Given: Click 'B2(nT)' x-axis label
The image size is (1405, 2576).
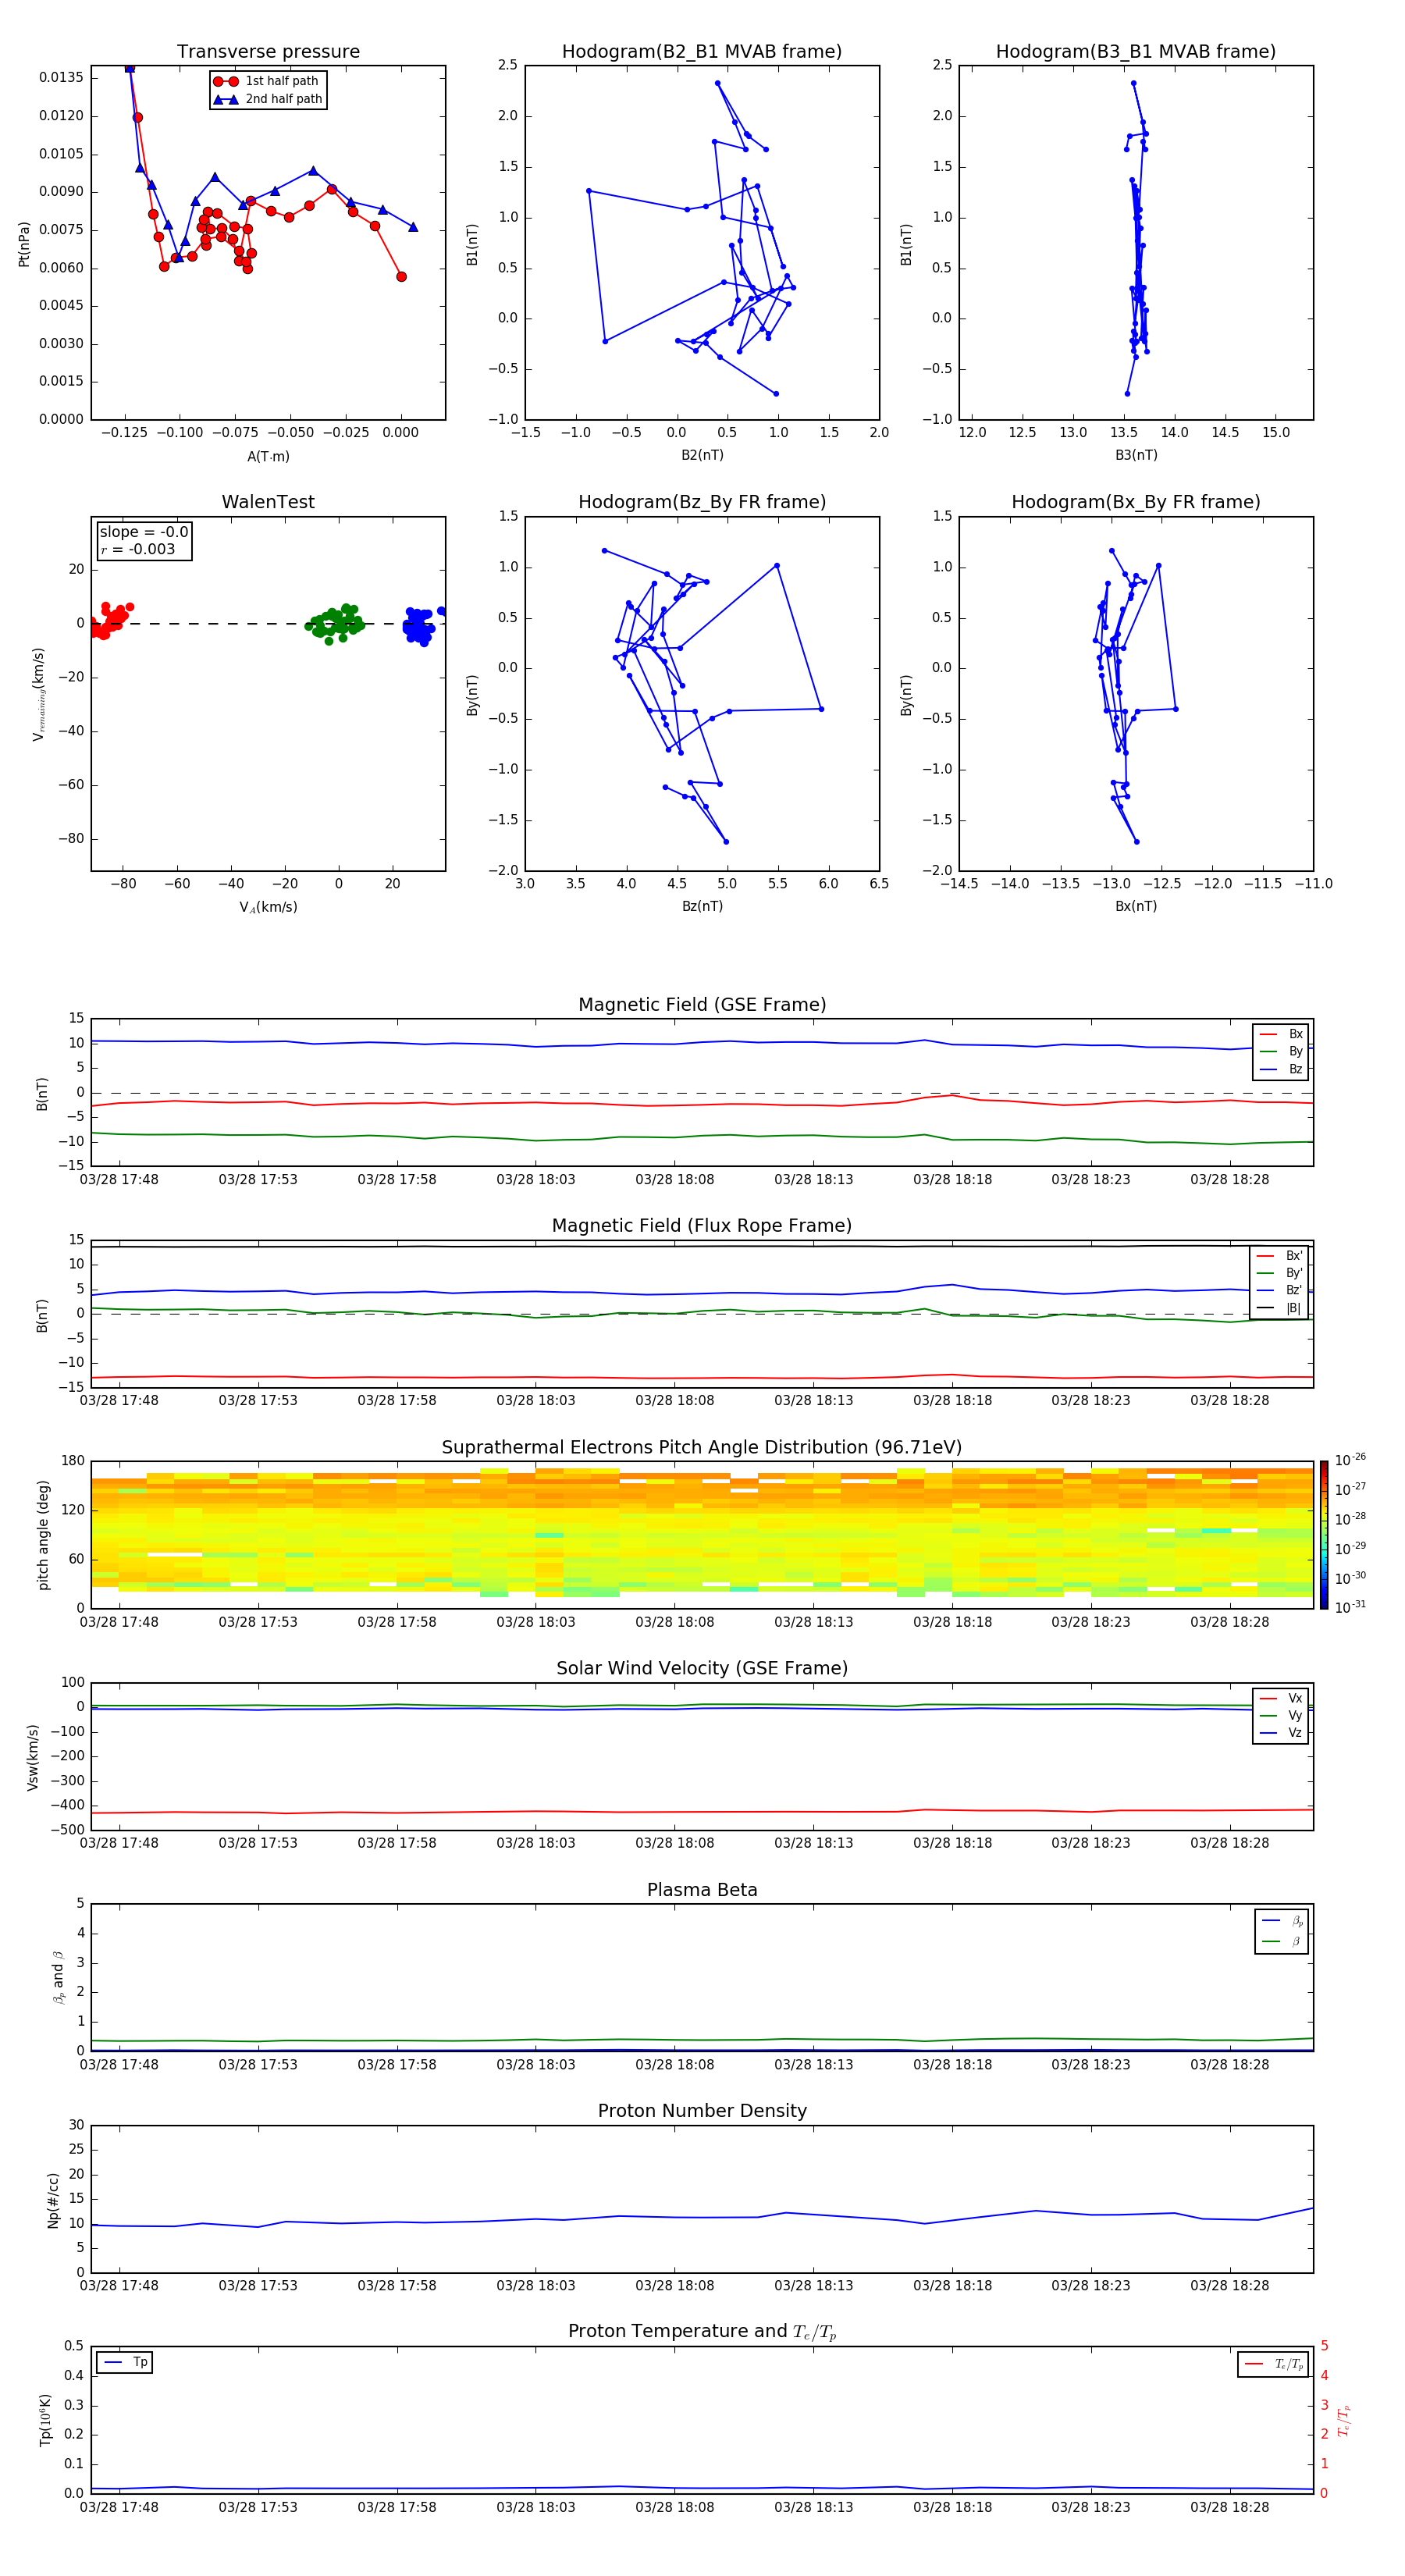Looking at the screenshot, I should (702, 455).
